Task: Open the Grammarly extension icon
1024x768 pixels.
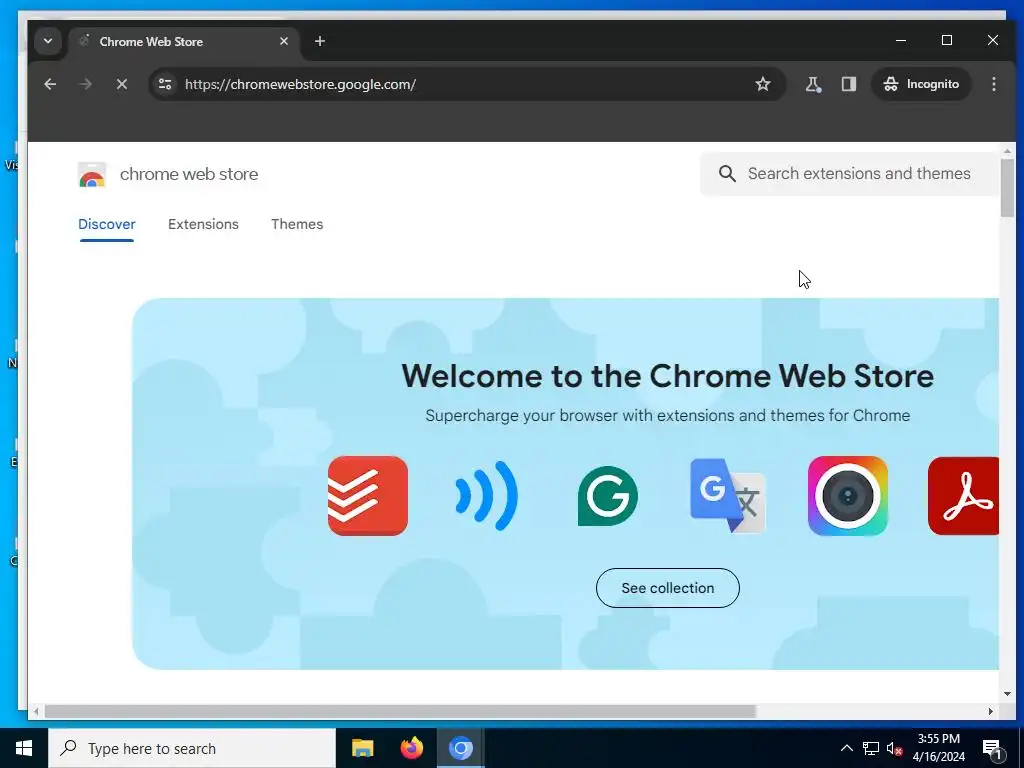Action: point(607,496)
